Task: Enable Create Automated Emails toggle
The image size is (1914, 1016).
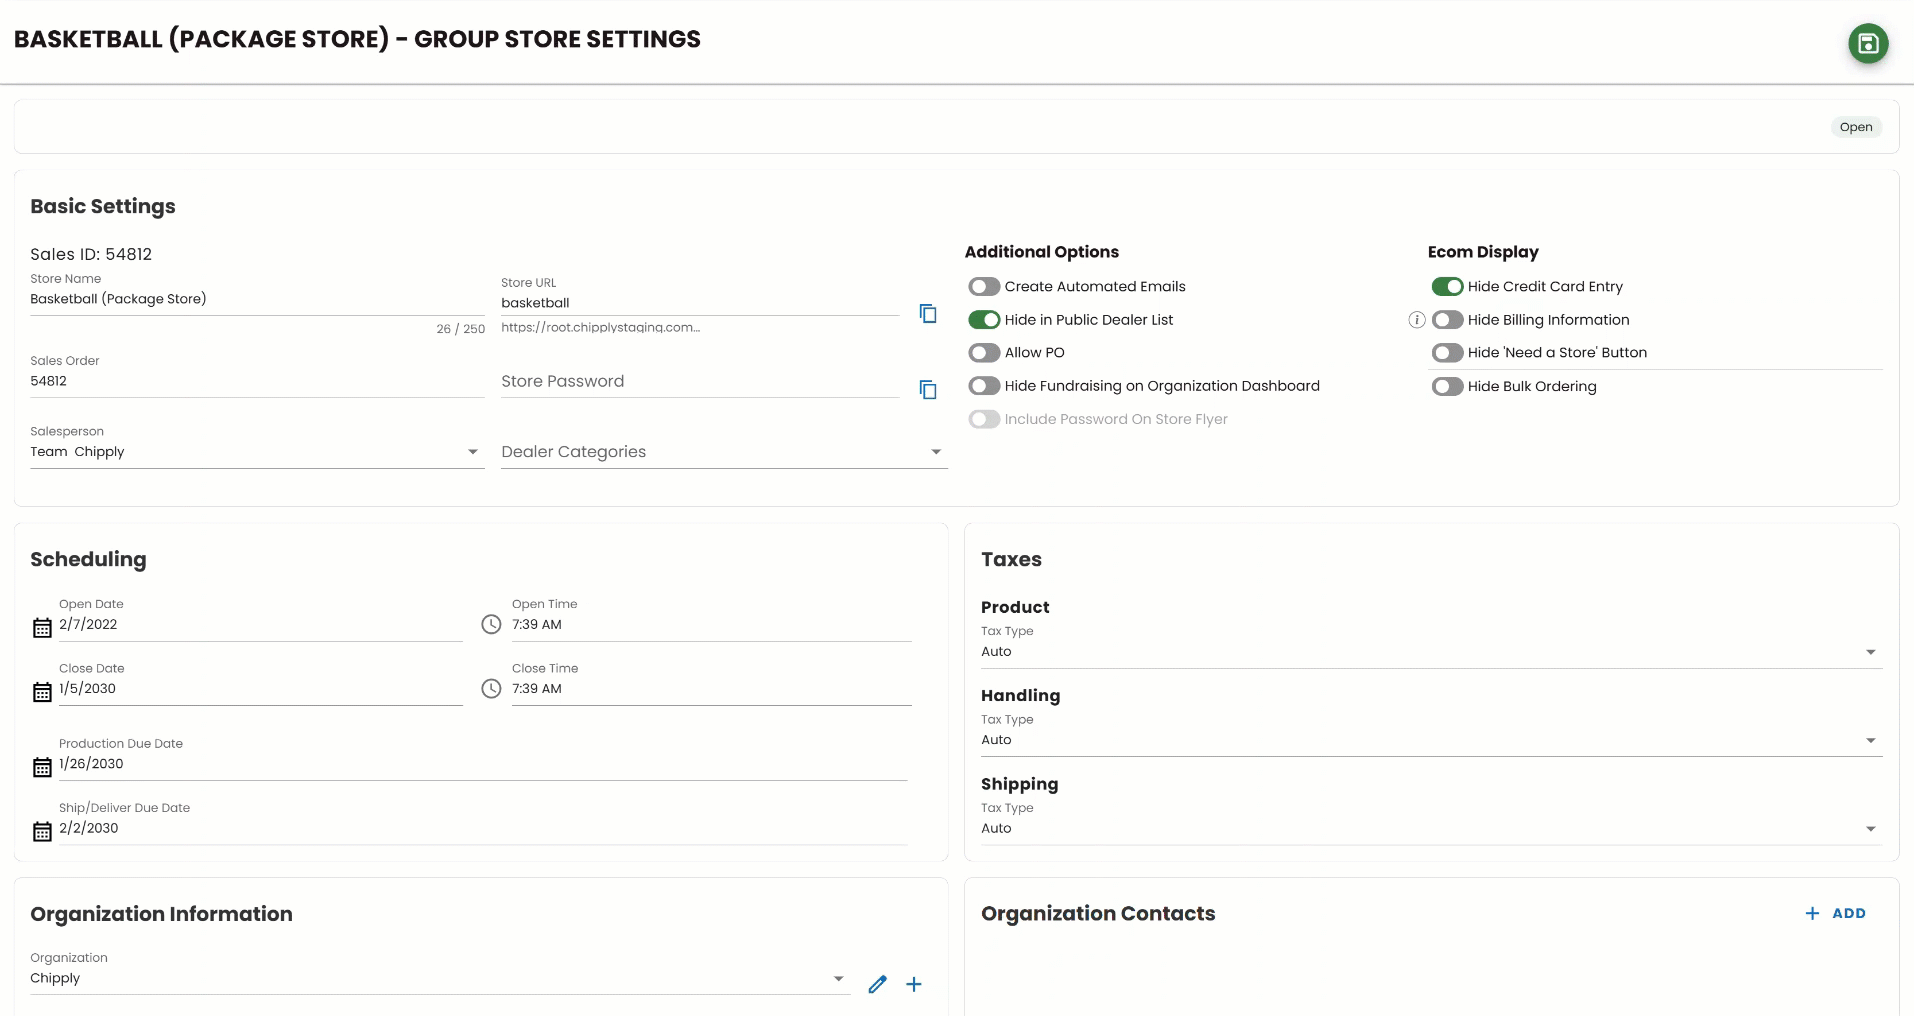Action: coord(984,287)
